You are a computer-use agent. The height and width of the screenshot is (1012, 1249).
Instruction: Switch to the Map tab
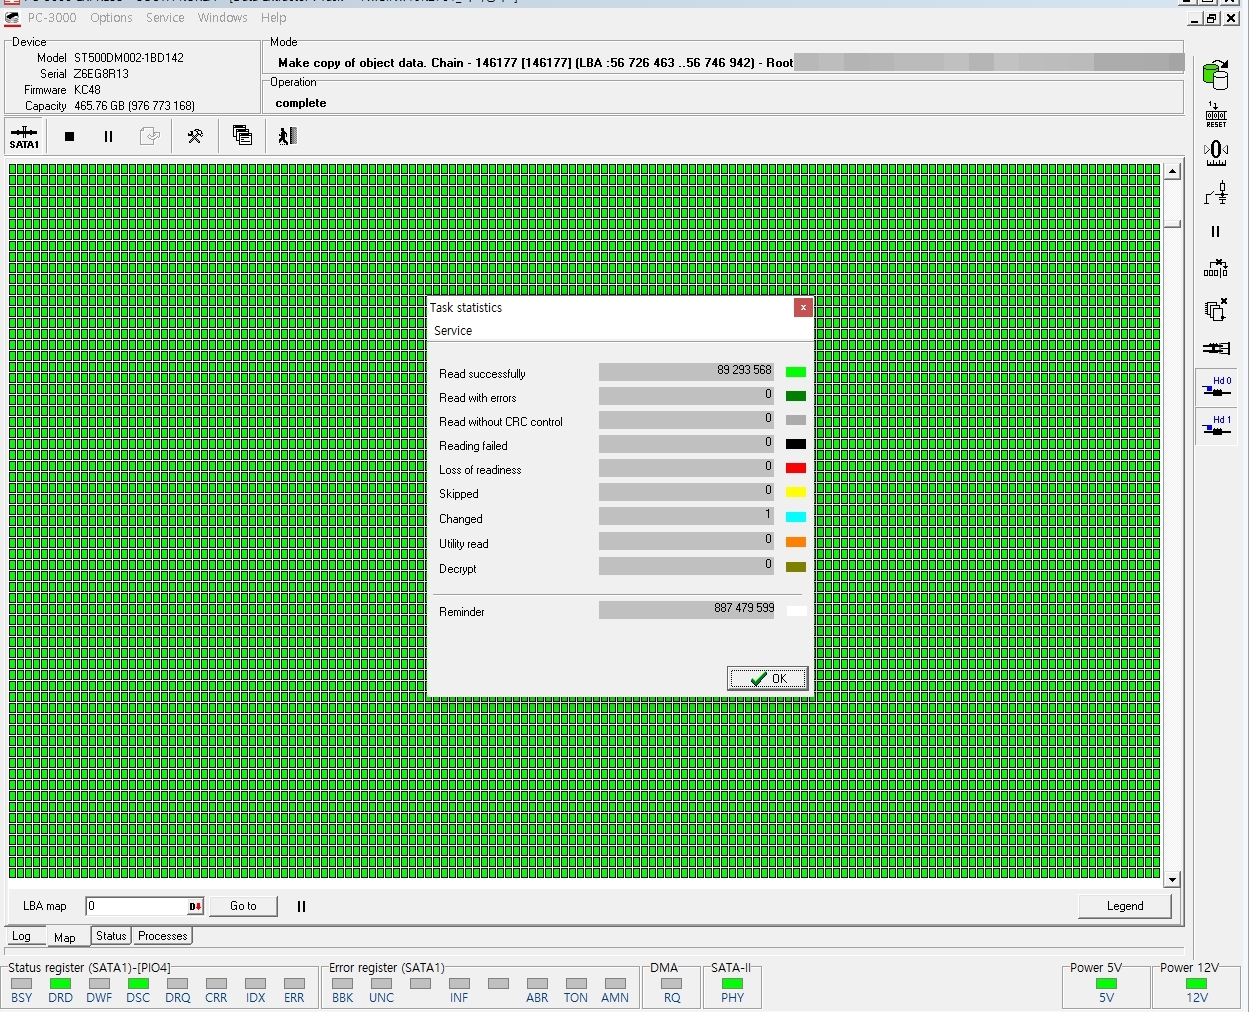[65, 938]
